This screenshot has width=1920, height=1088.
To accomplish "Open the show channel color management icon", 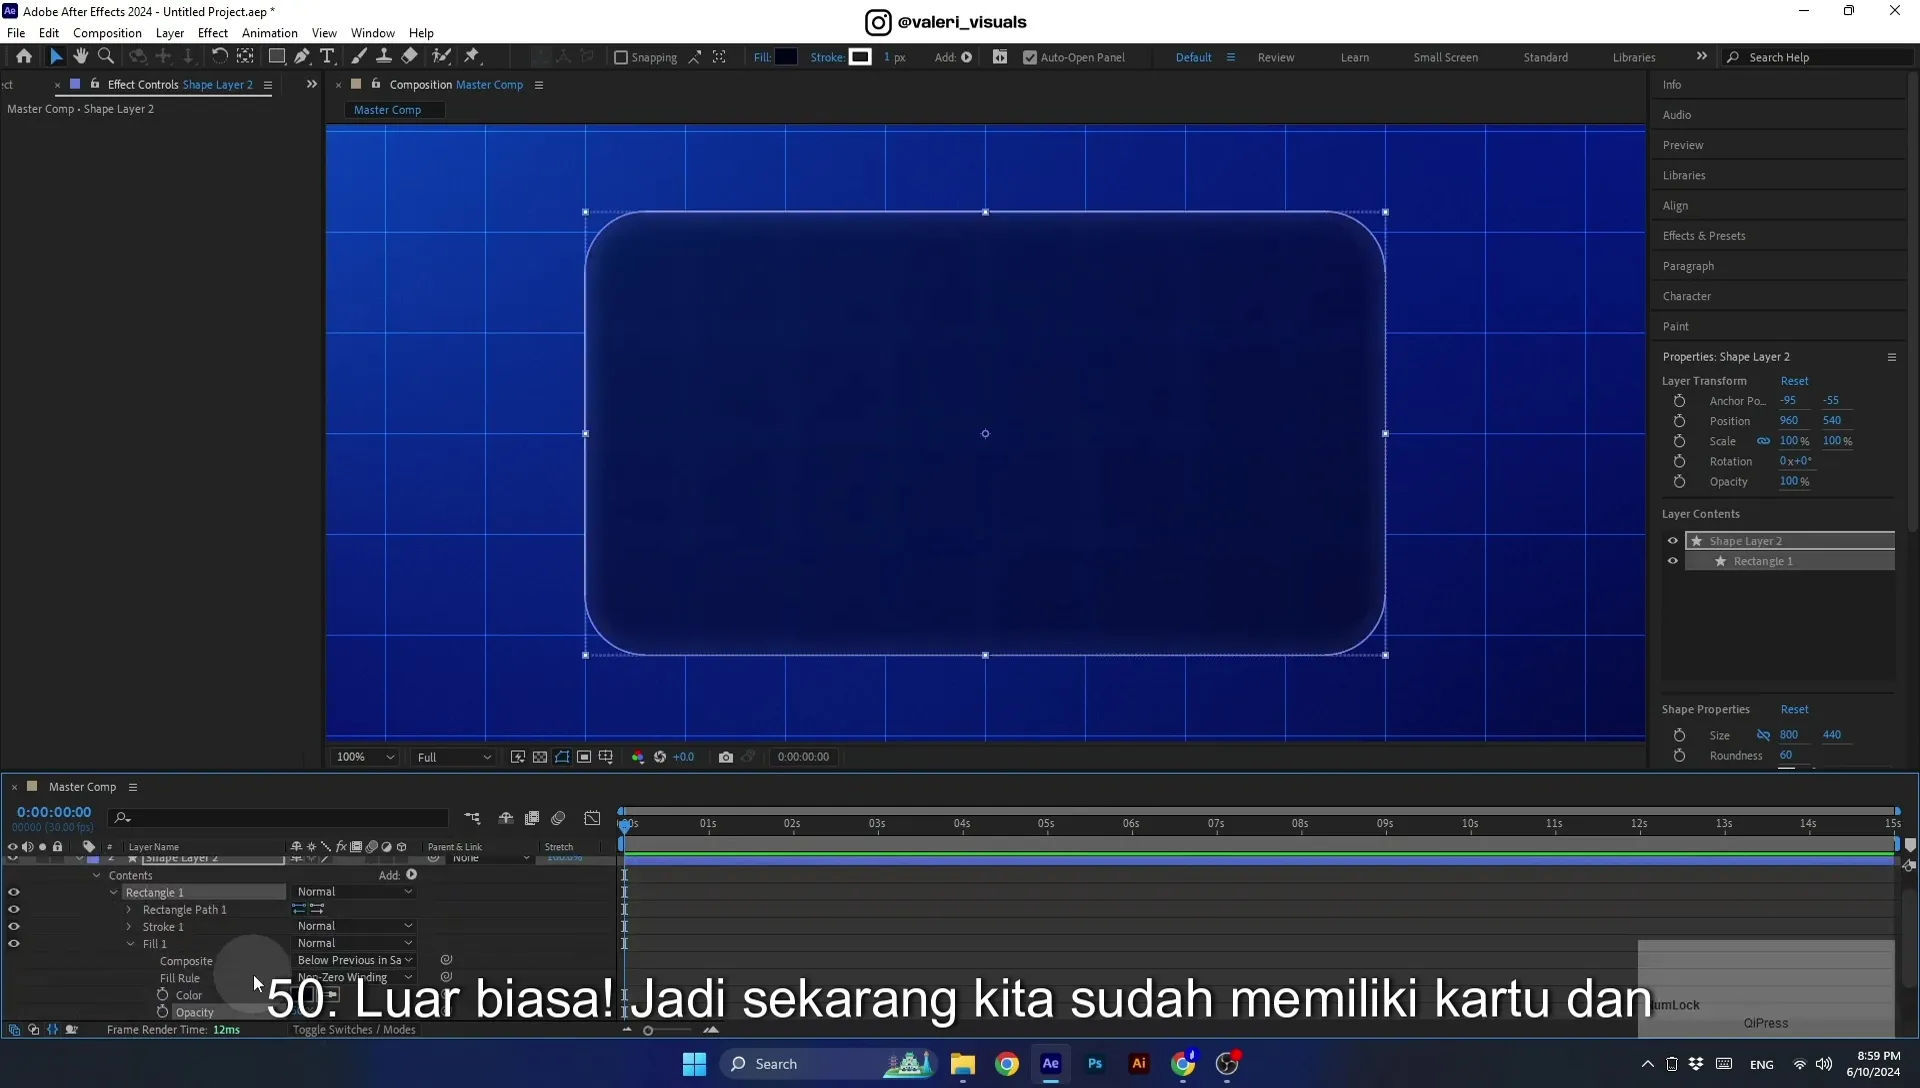I will pyautogui.click(x=638, y=757).
